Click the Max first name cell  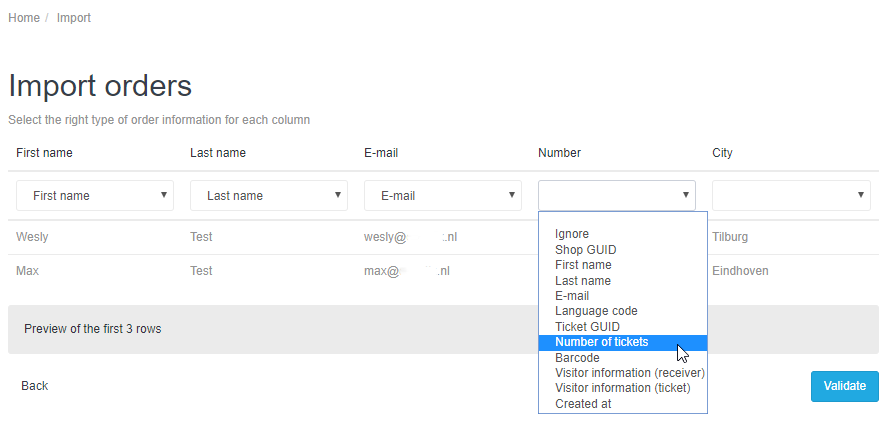[x=27, y=271]
